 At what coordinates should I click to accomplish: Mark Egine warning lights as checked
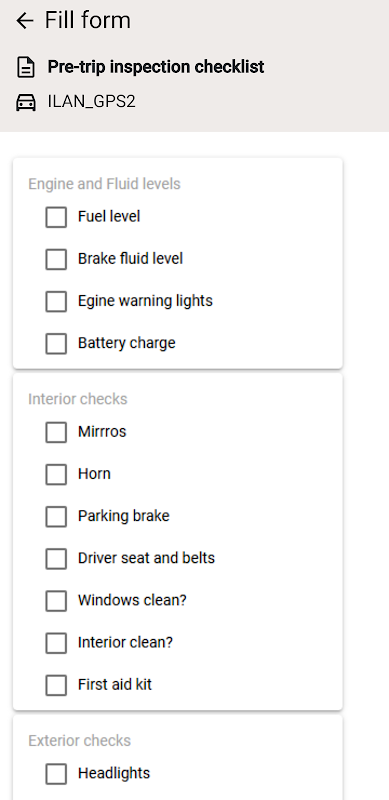tap(56, 301)
